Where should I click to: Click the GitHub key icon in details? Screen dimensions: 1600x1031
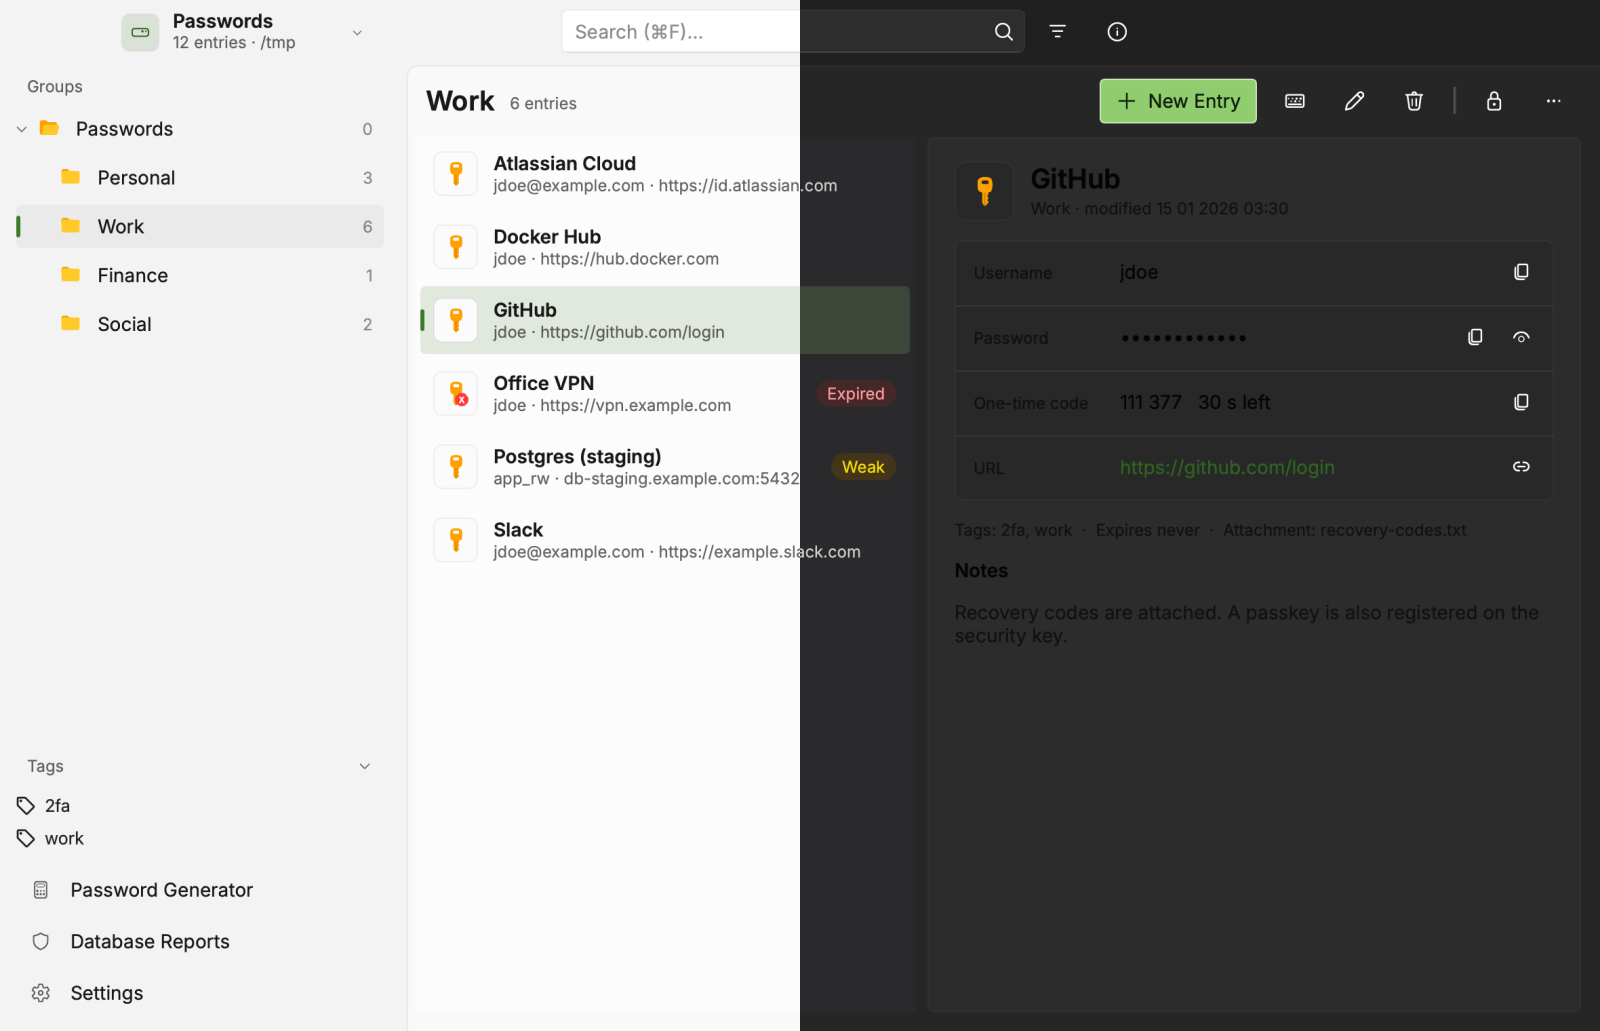click(985, 191)
